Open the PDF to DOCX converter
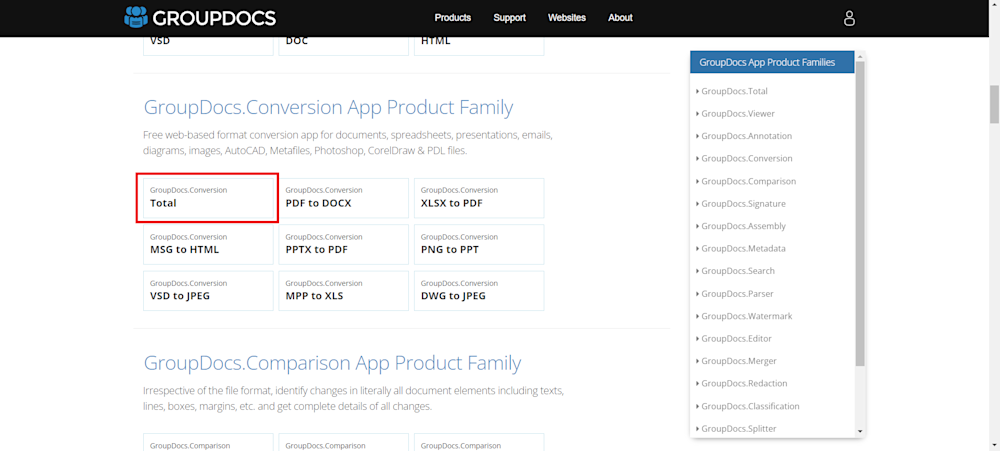This screenshot has width=1000, height=451. tap(344, 198)
